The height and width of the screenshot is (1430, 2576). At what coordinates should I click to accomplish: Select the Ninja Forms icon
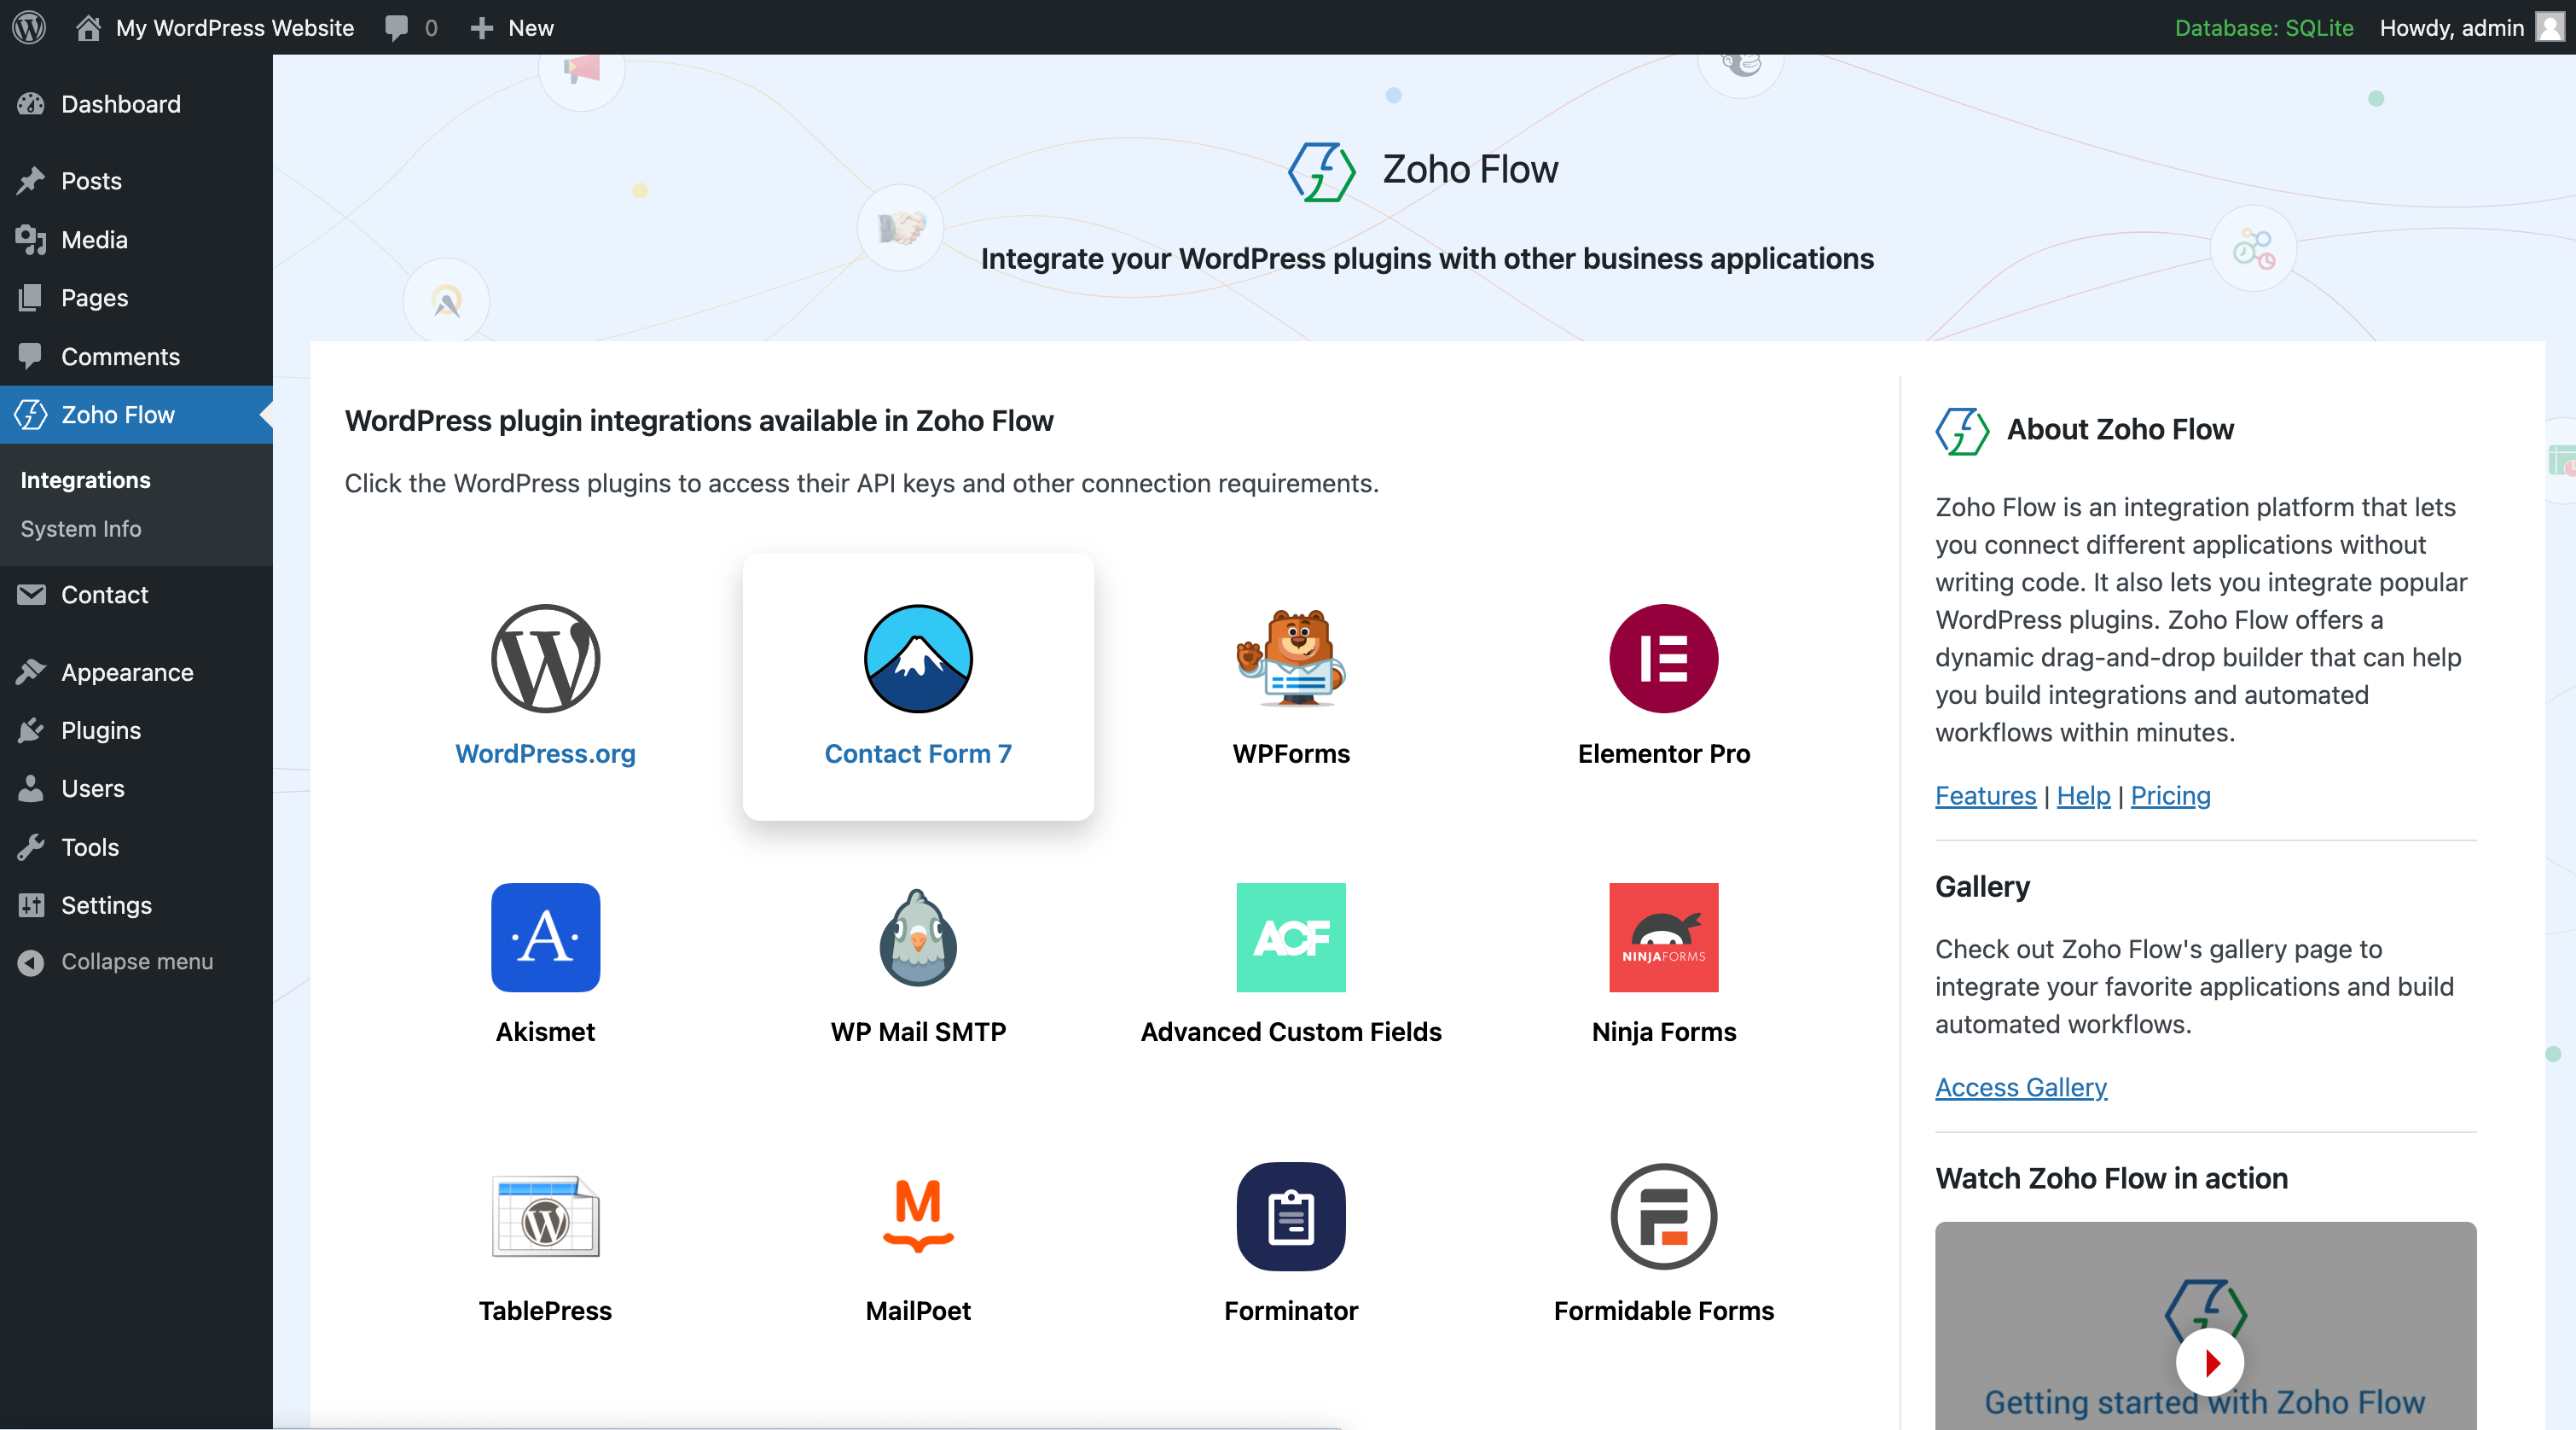(1663, 937)
